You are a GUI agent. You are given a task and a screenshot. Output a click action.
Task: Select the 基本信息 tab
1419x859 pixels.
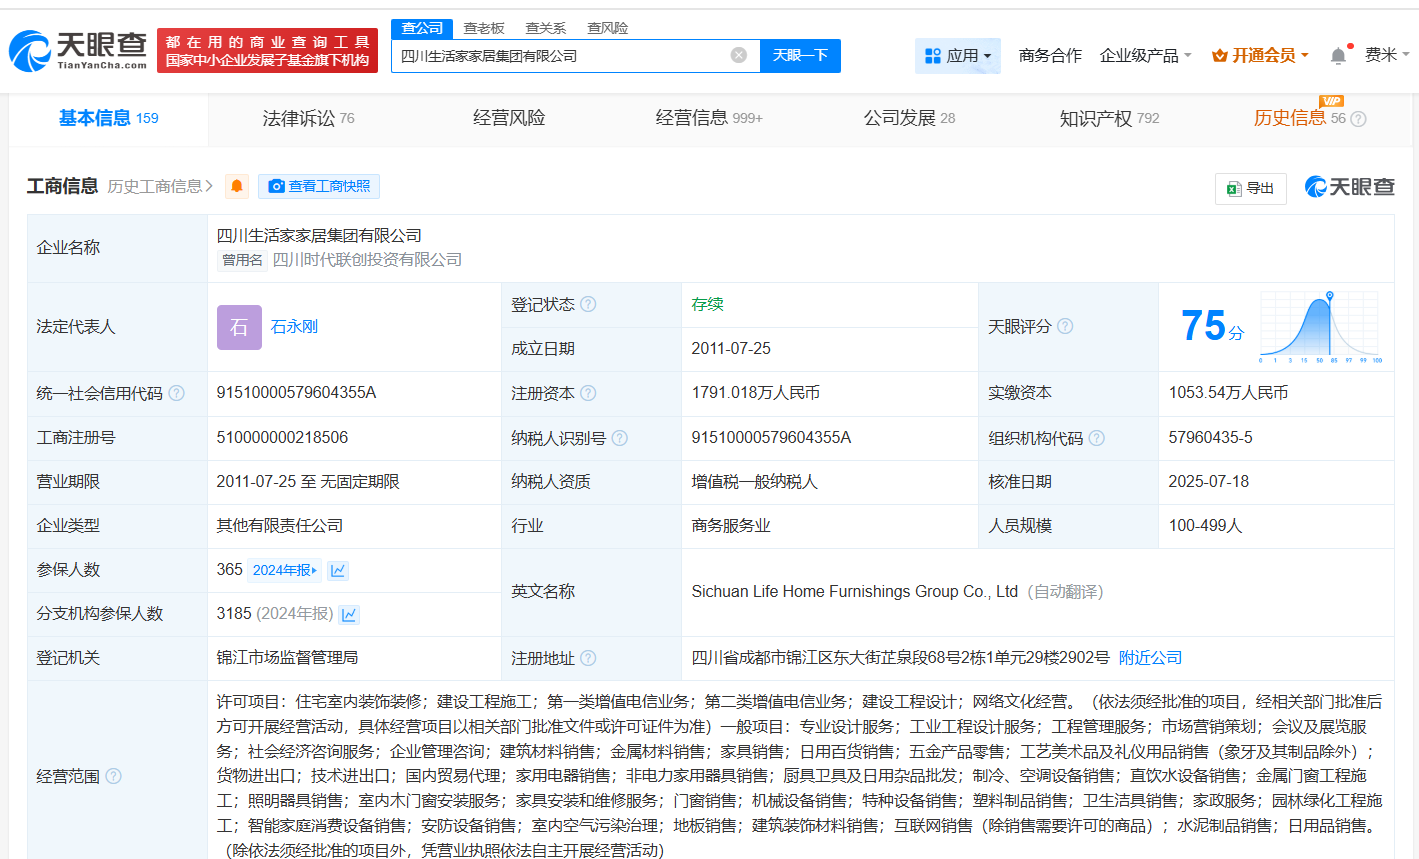(x=108, y=118)
